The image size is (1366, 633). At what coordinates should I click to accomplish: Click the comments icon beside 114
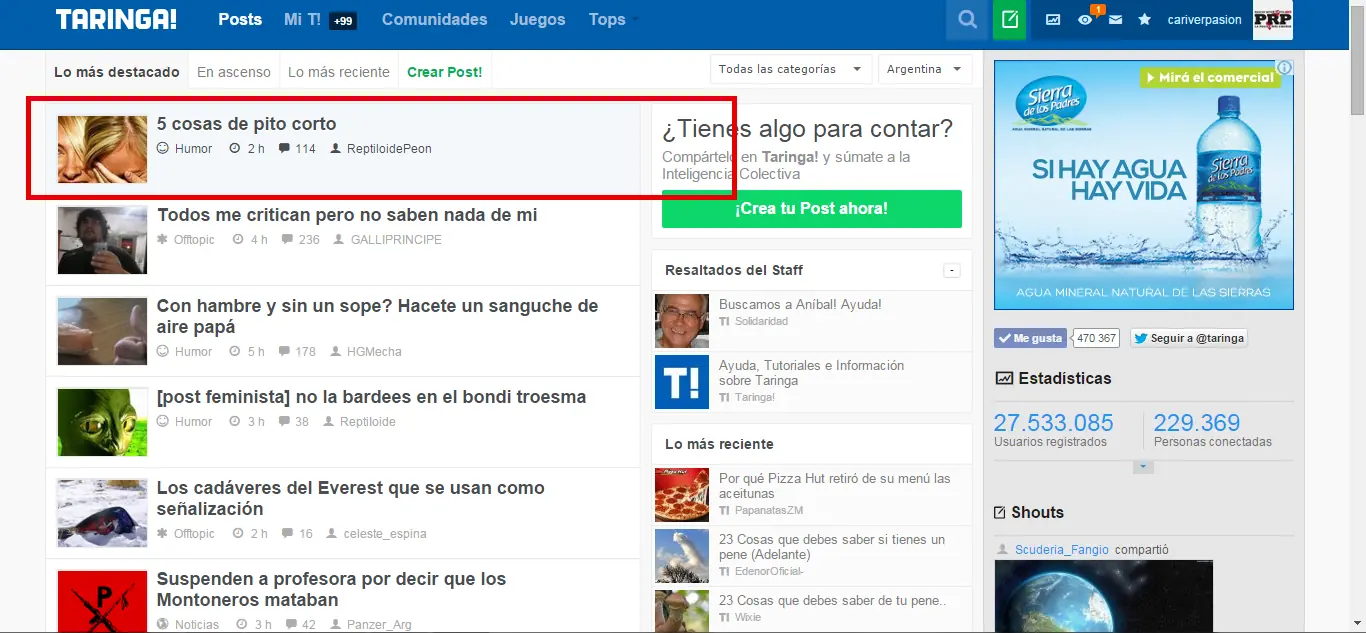click(284, 149)
